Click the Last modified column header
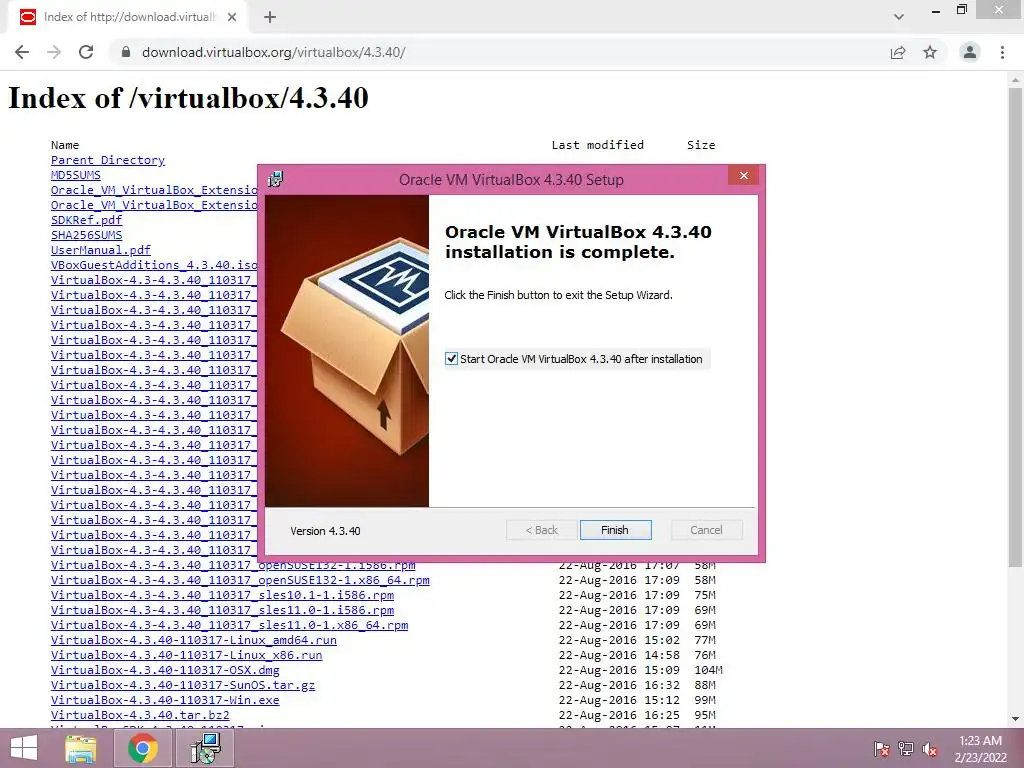This screenshot has height=768, width=1024. click(598, 145)
